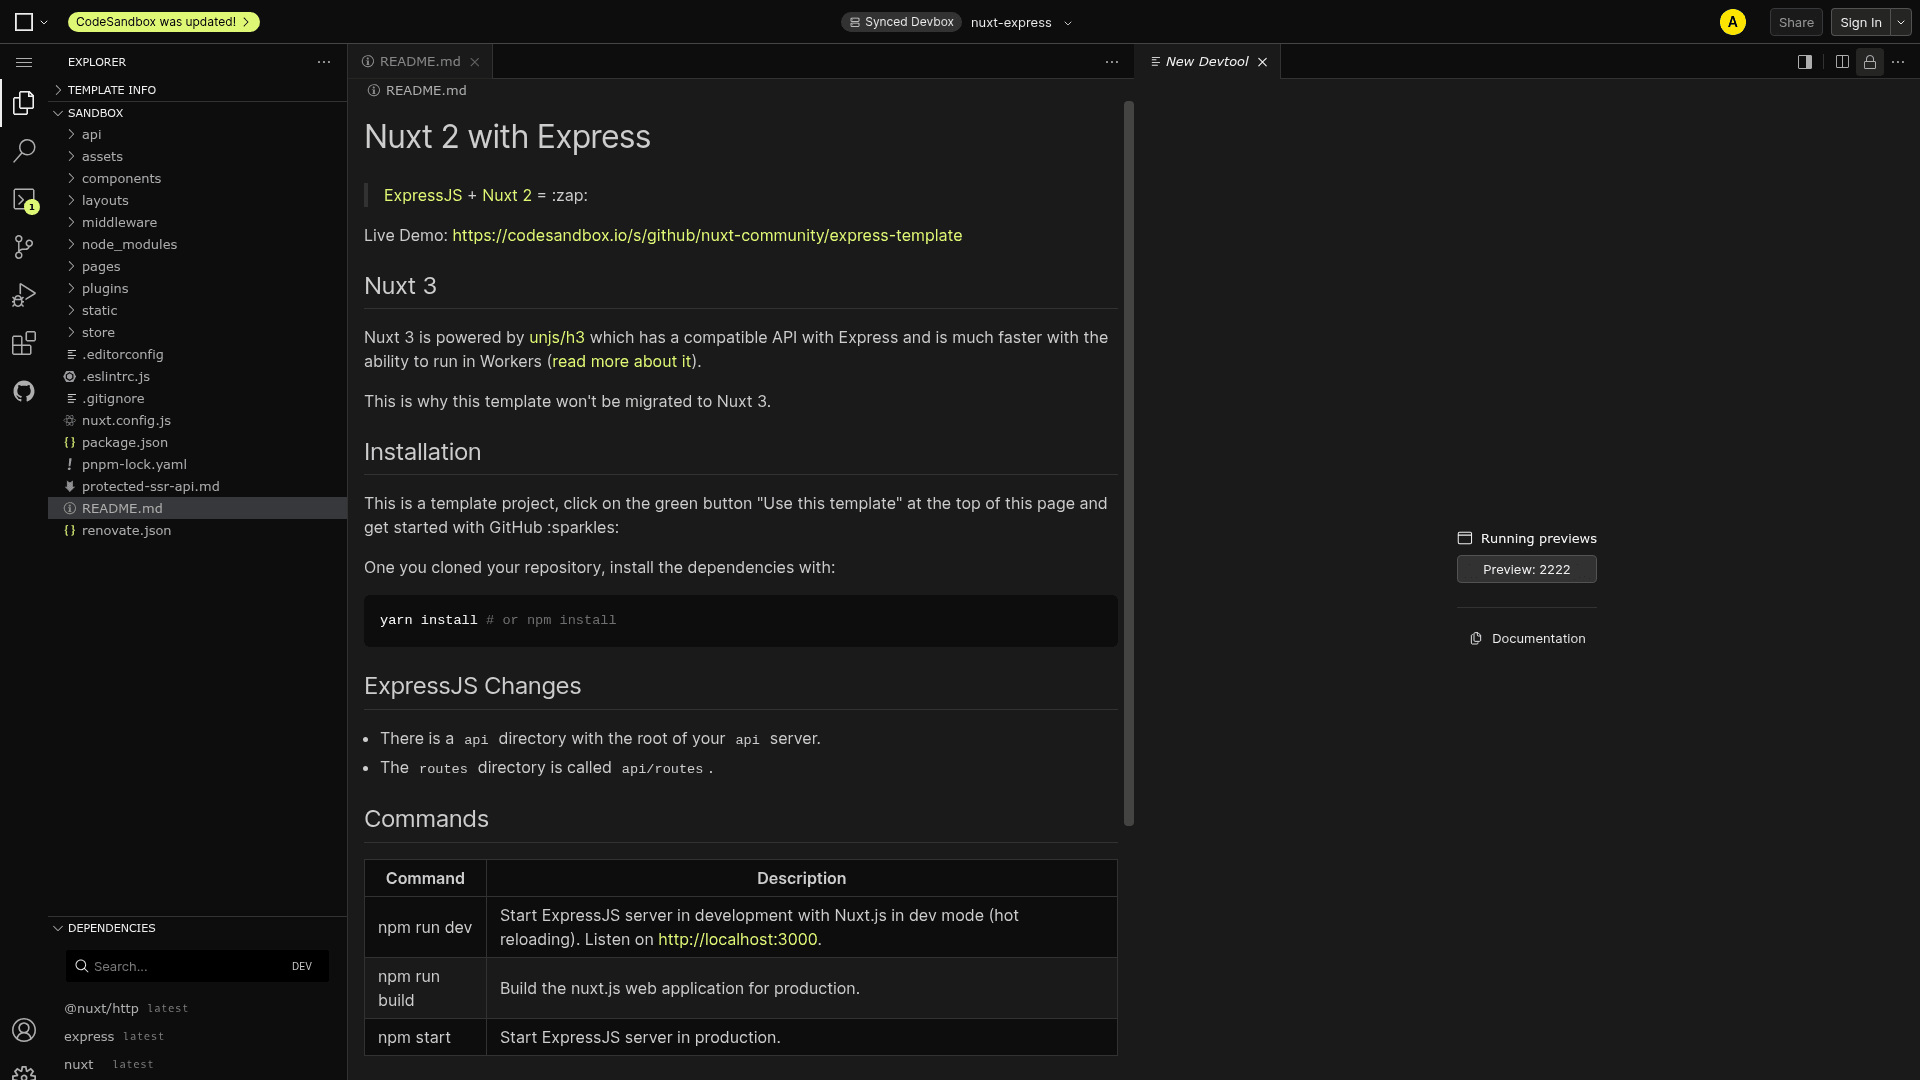Click the split editor icon
Image resolution: width=1920 pixels, height=1080 pixels.
pyautogui.click(x=1842, y=62)
